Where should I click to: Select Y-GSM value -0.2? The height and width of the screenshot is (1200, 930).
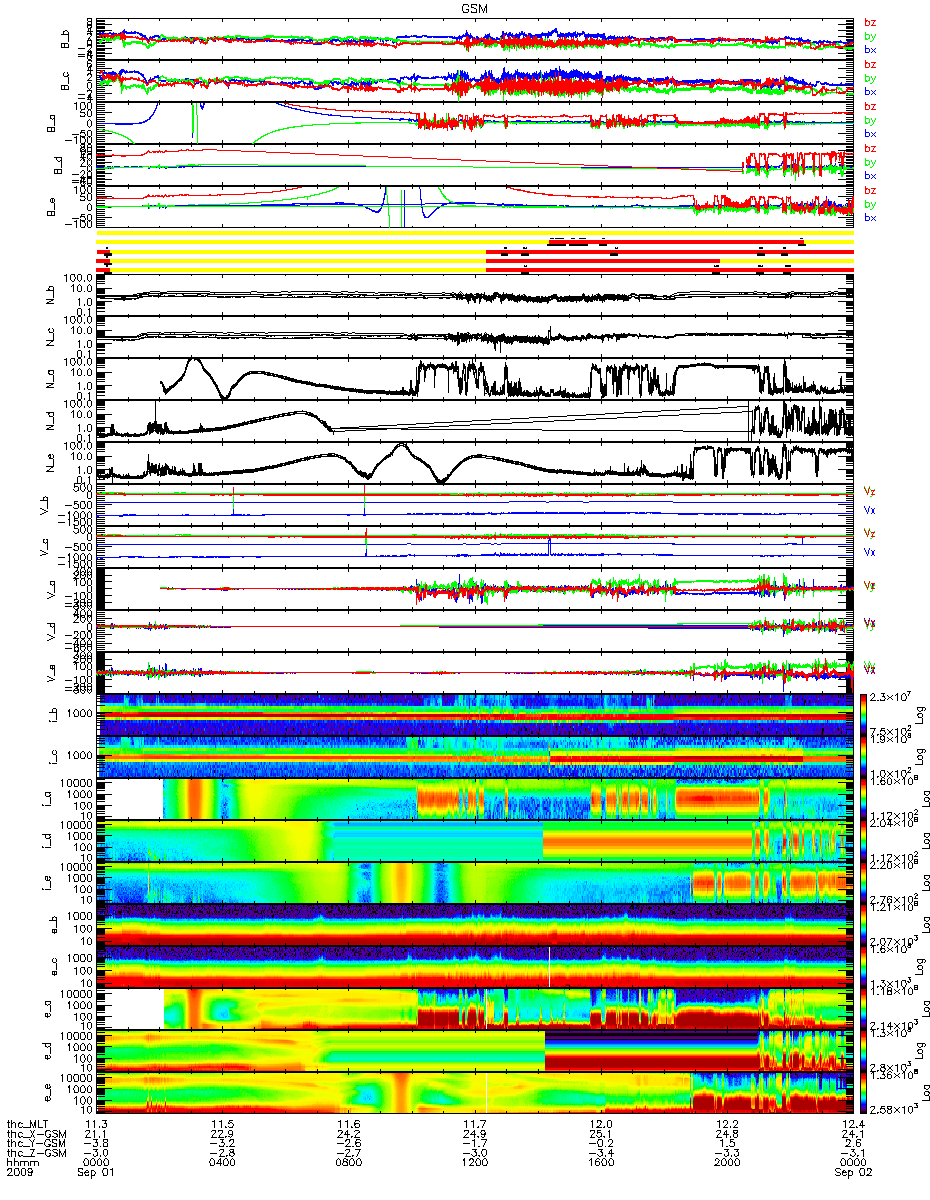(599, 1144)
